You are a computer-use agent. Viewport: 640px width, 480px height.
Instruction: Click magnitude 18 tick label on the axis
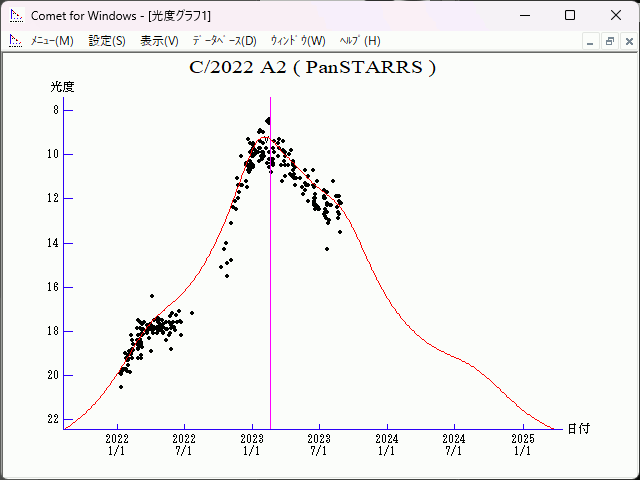53,331
